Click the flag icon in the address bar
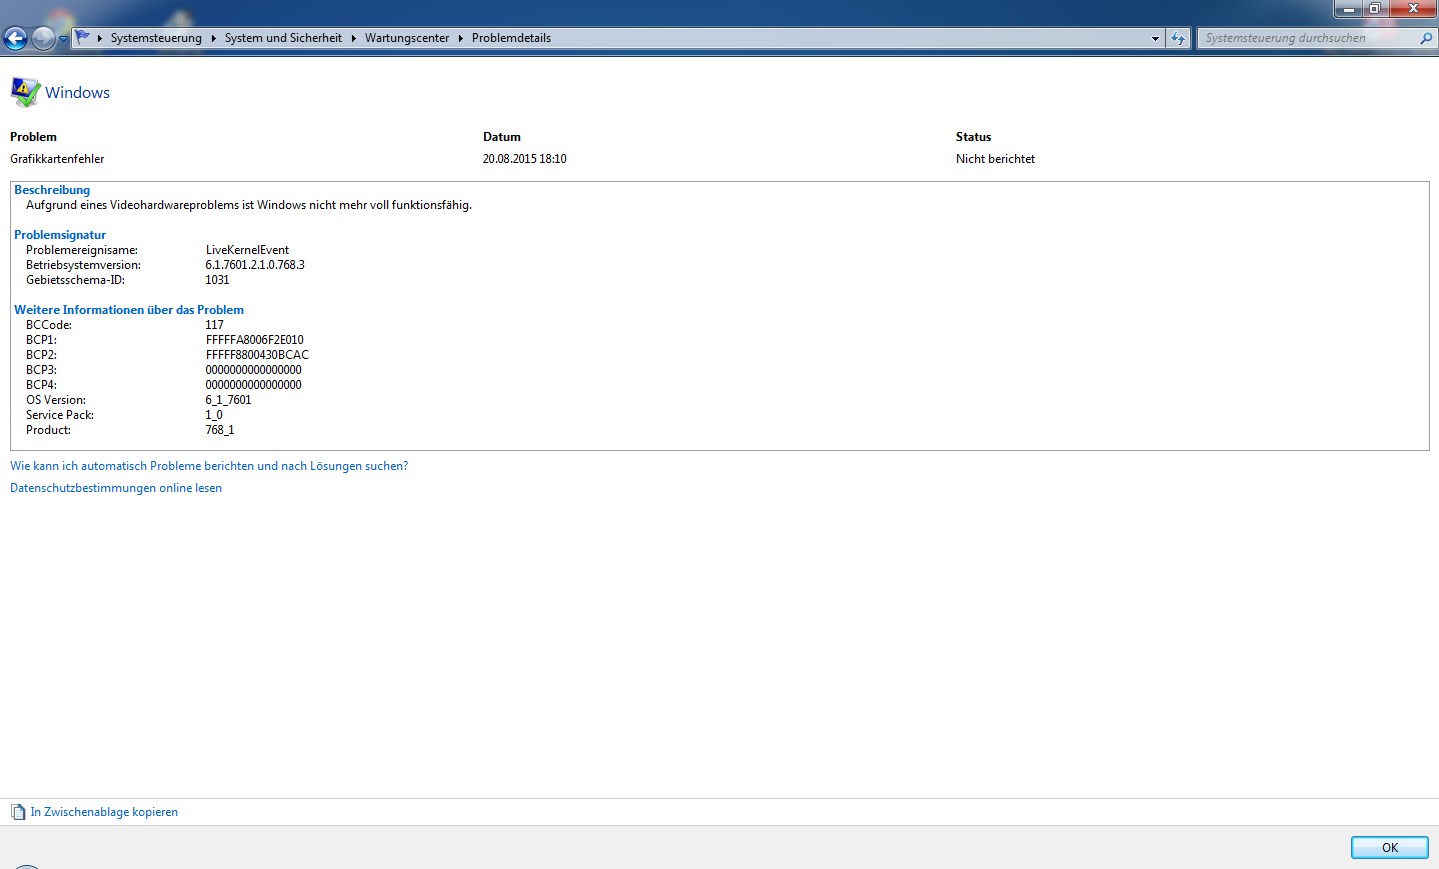The height and width of the screenshot is (869, 1439). click(83, 37)
